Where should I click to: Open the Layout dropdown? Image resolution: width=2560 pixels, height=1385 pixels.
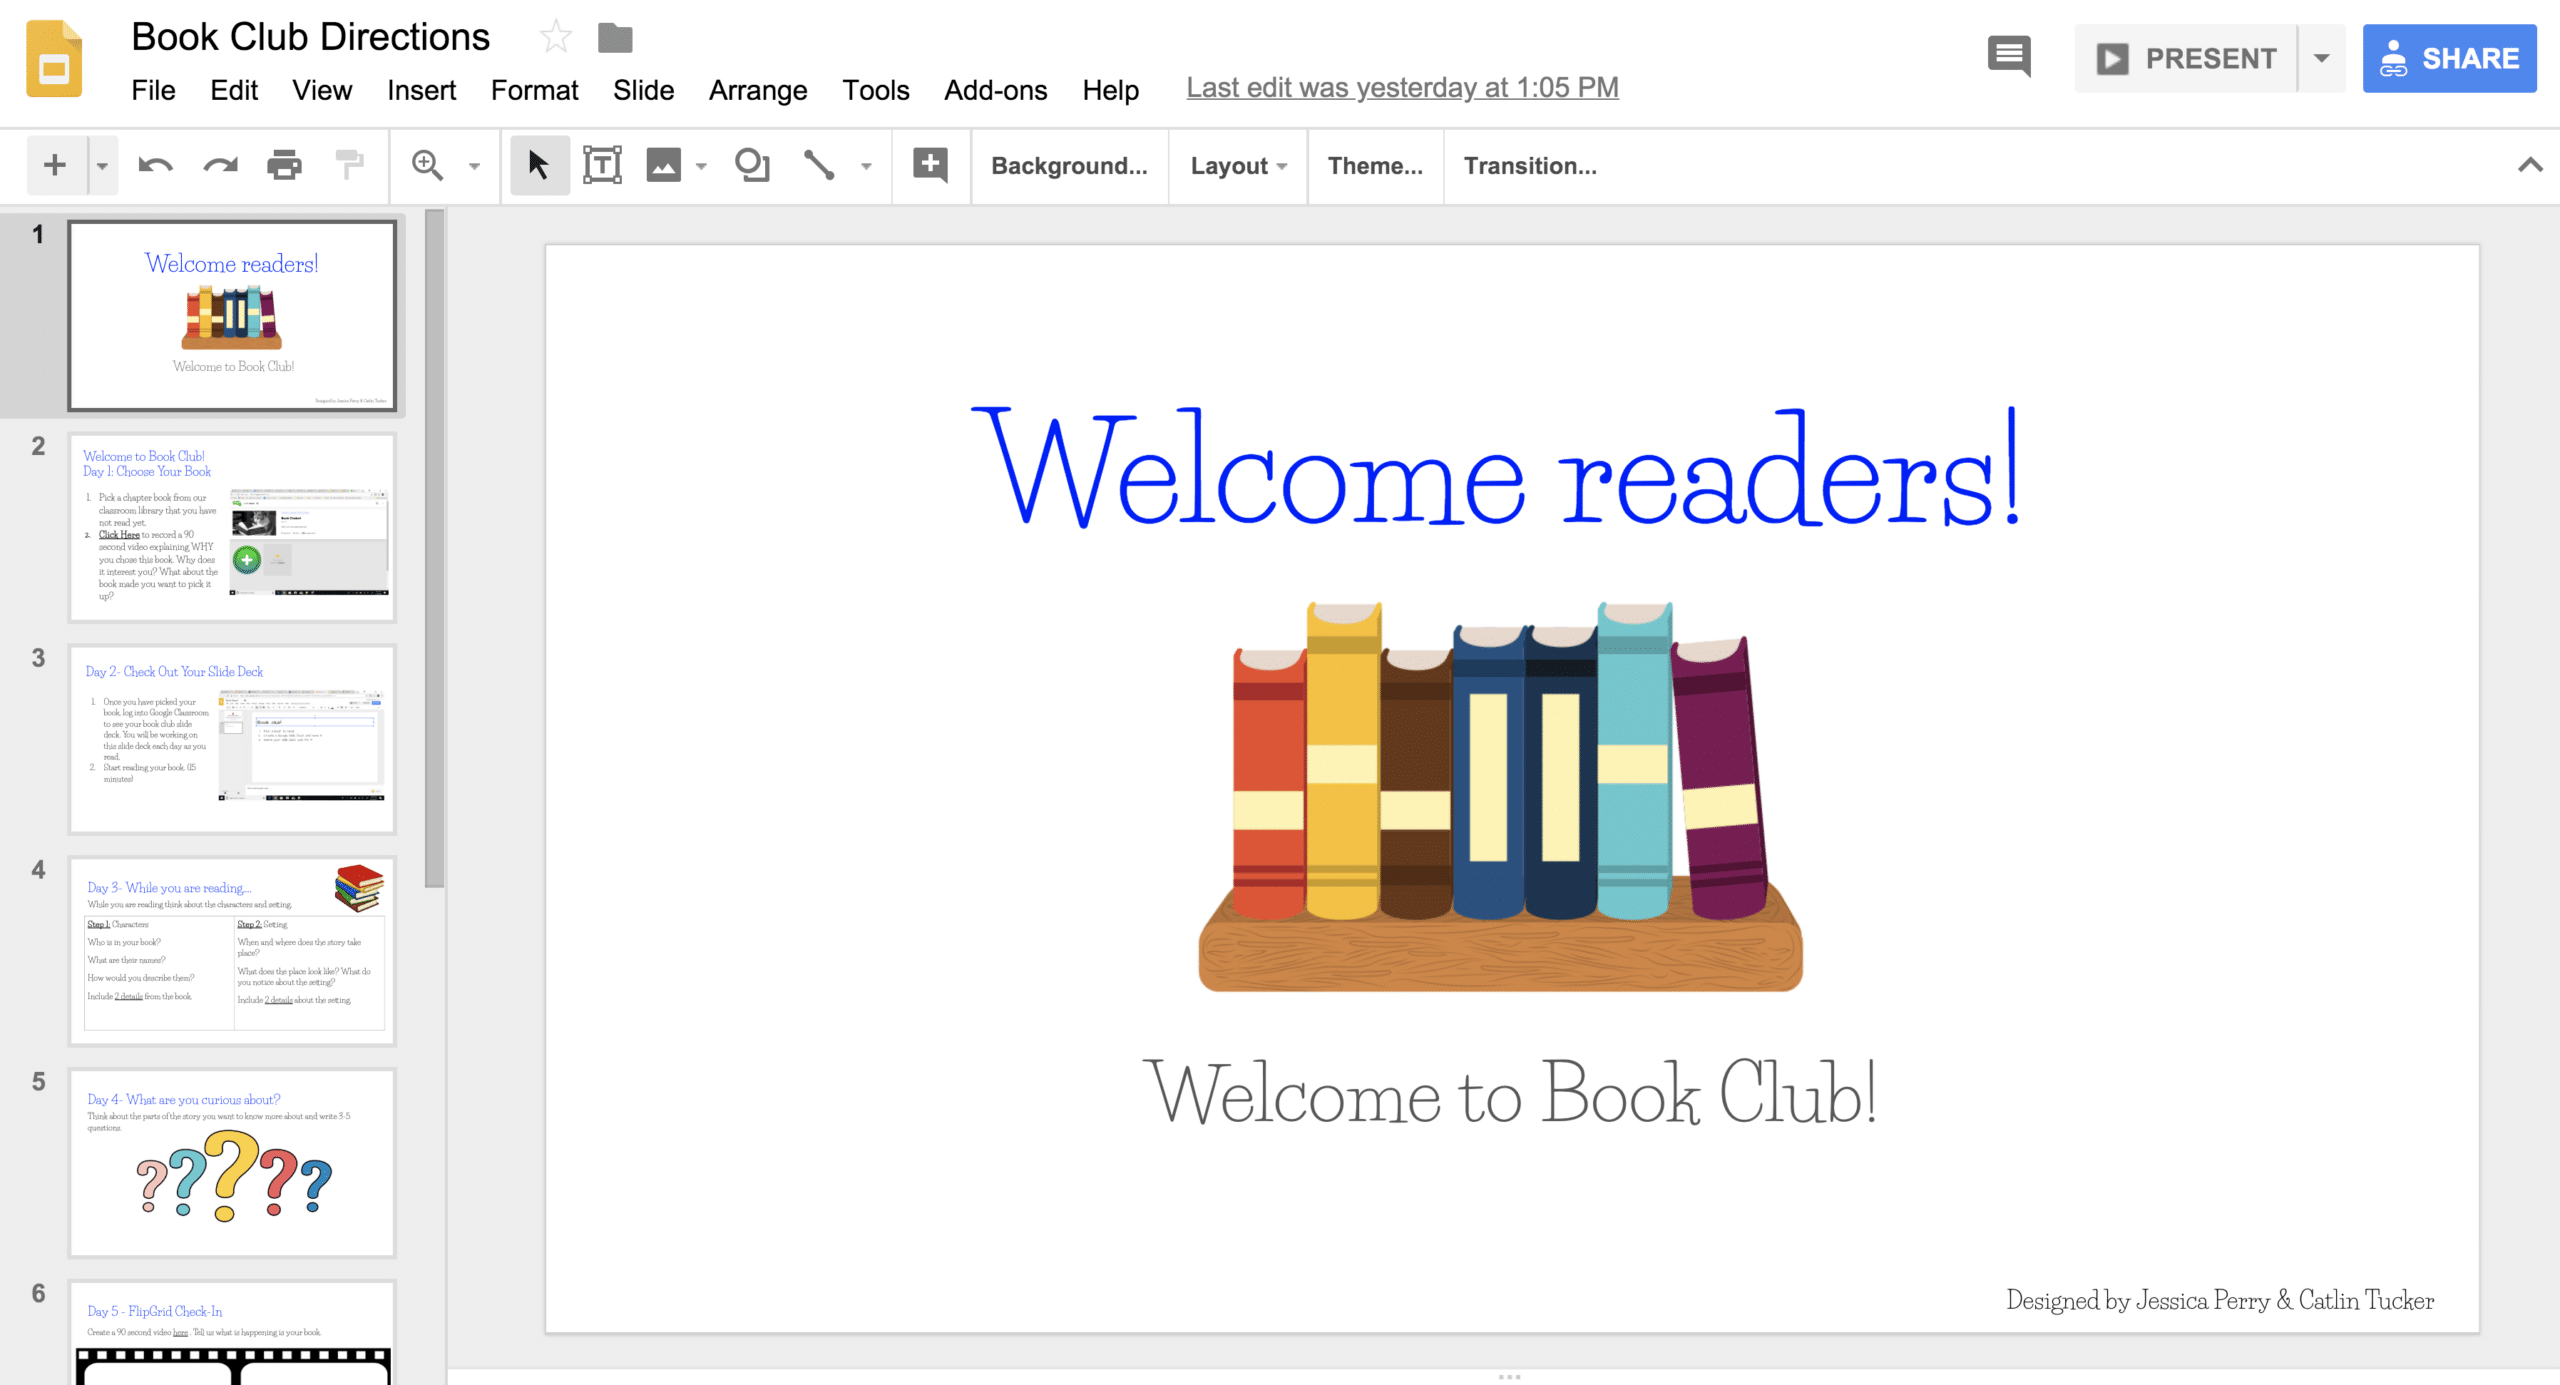(x=1237, y=166)
